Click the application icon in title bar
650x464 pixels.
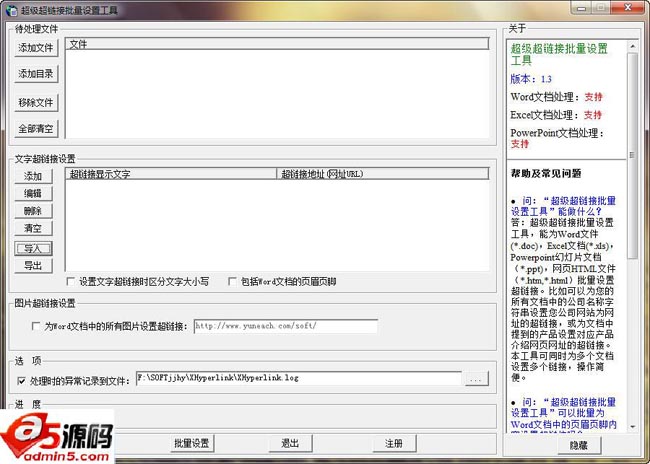point(12,9)
